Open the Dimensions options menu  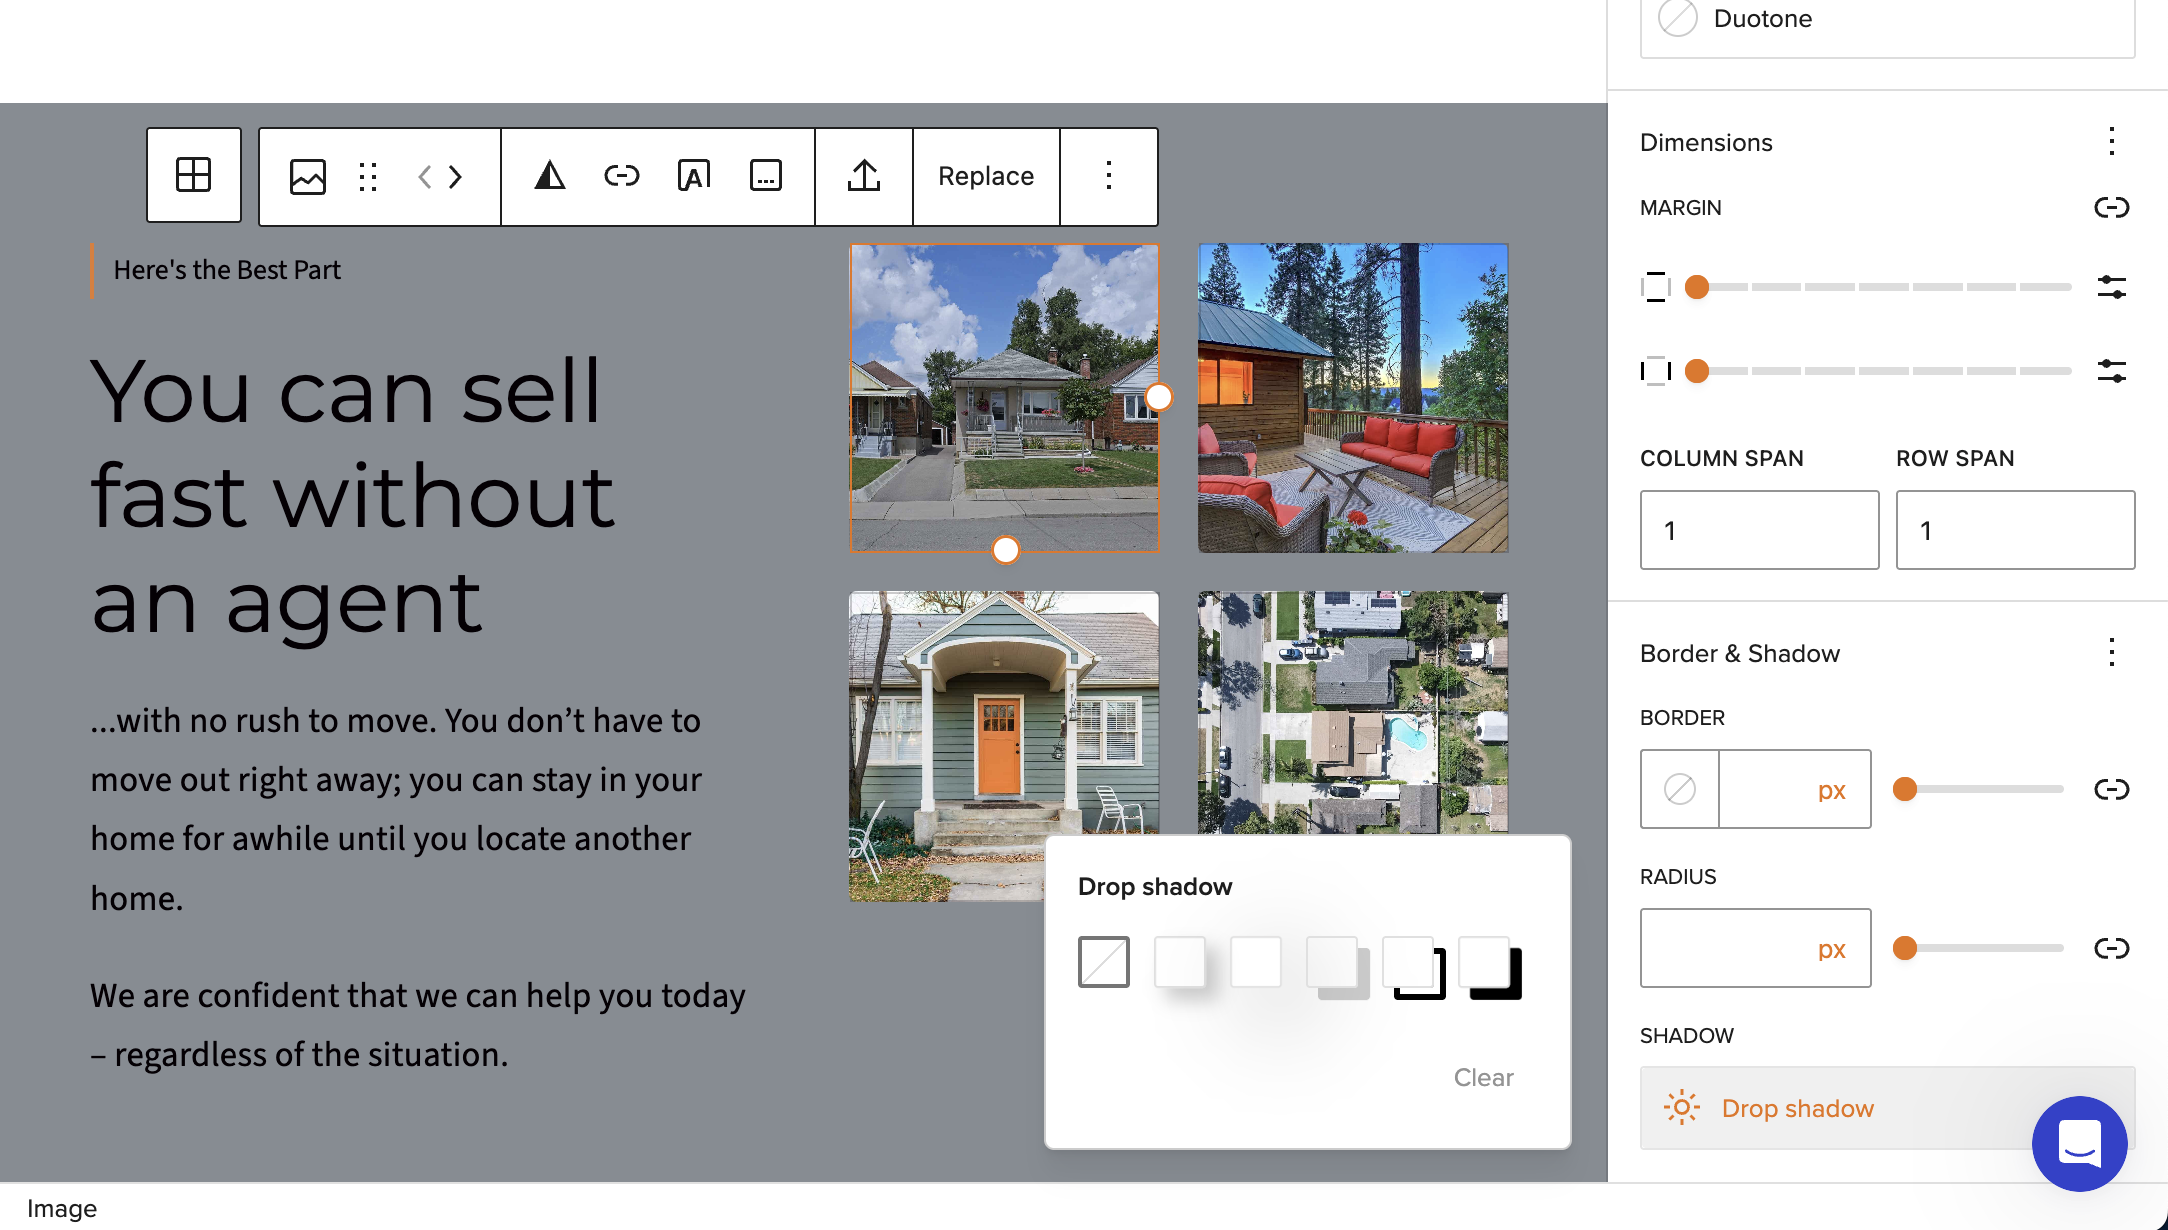[2111, 142]
